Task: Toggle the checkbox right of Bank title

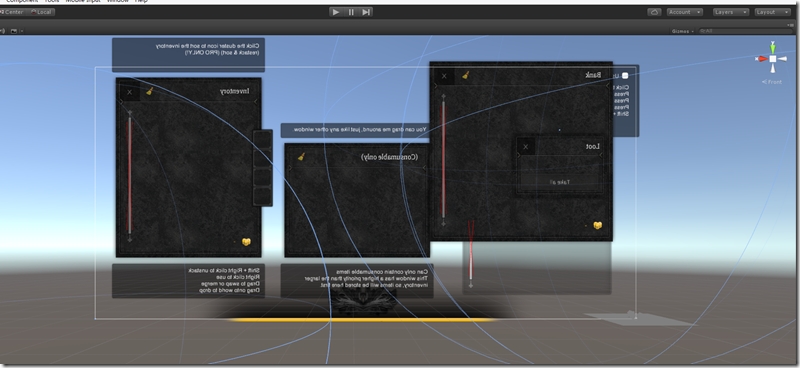Action: pos(624,76)
